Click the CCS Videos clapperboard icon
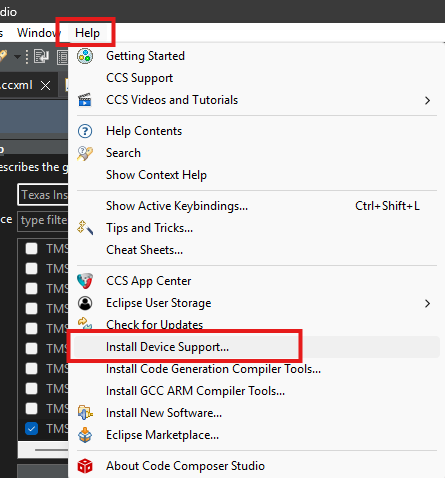445x478 pixels. pos(85,100)
